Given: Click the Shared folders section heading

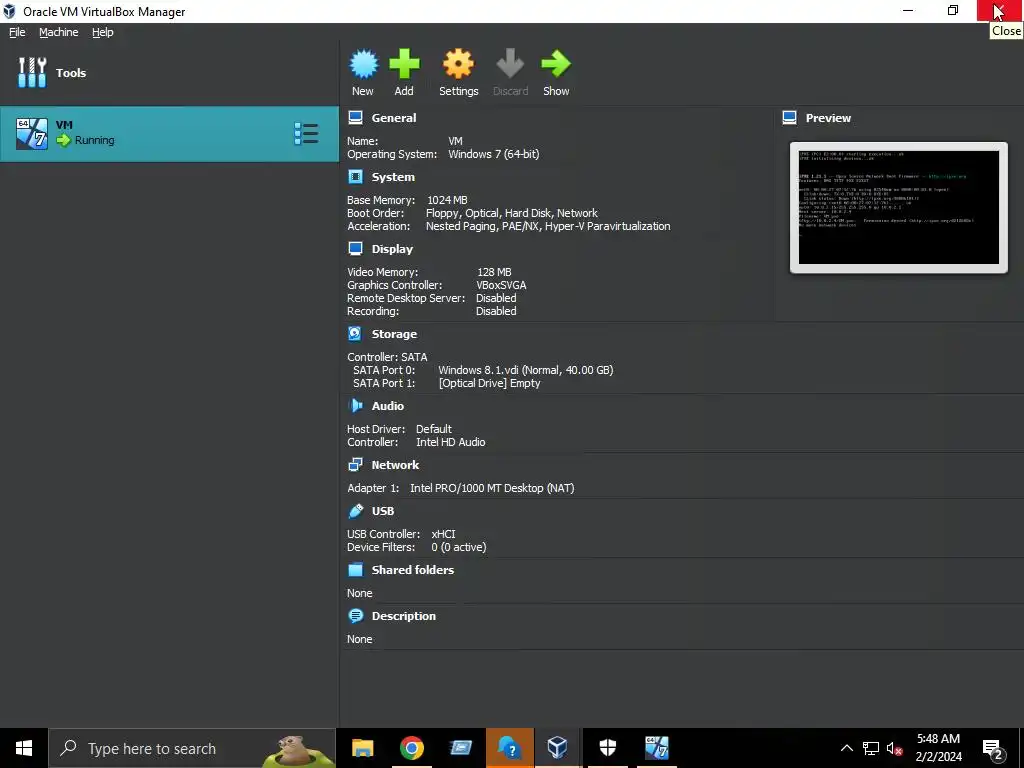Looking at the screenshot, I should [x=413, y=569].
